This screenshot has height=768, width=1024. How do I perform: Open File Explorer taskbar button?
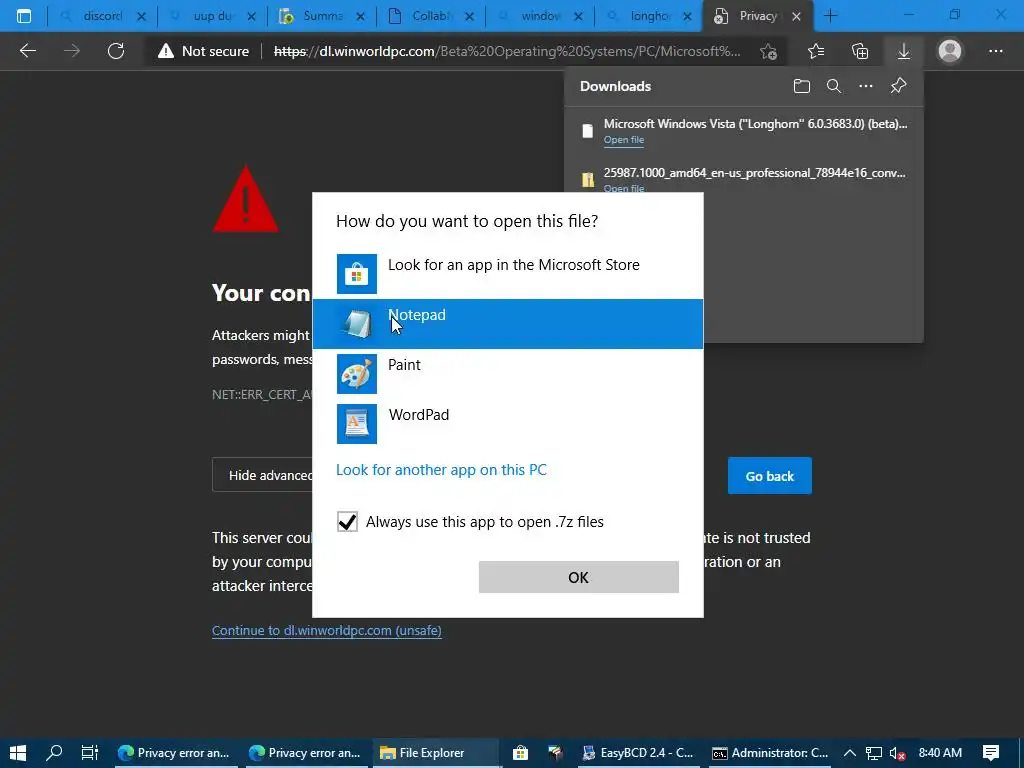436,753
